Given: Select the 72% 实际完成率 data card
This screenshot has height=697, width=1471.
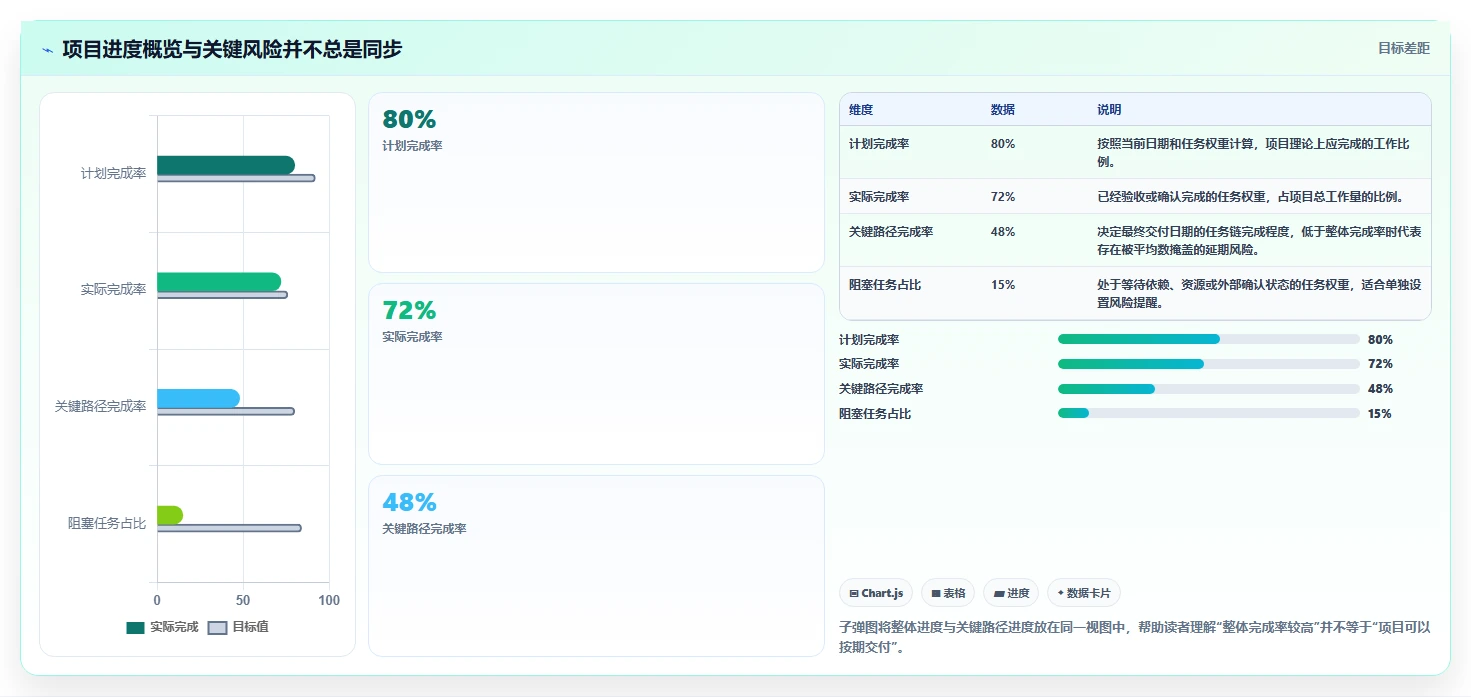Looking at the screenshot, I should coord(596,374).
